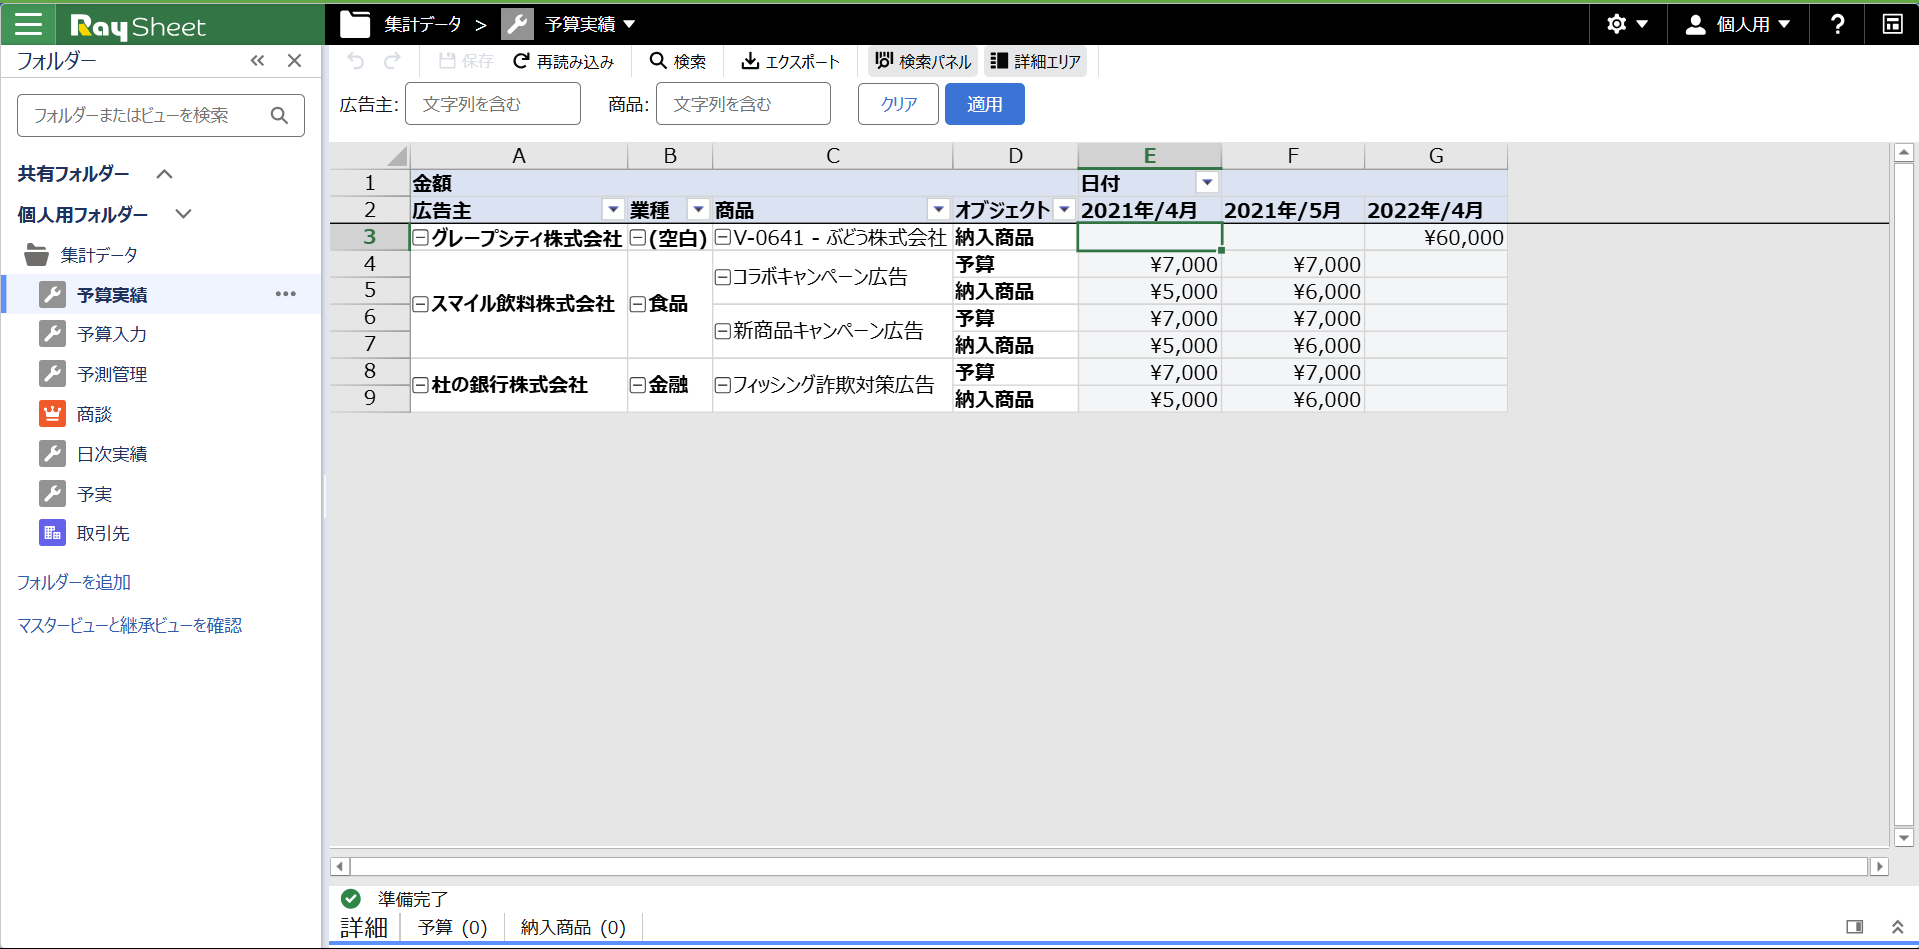
Task: Focus the 商品 filter text field
Action: pos(743,104)
